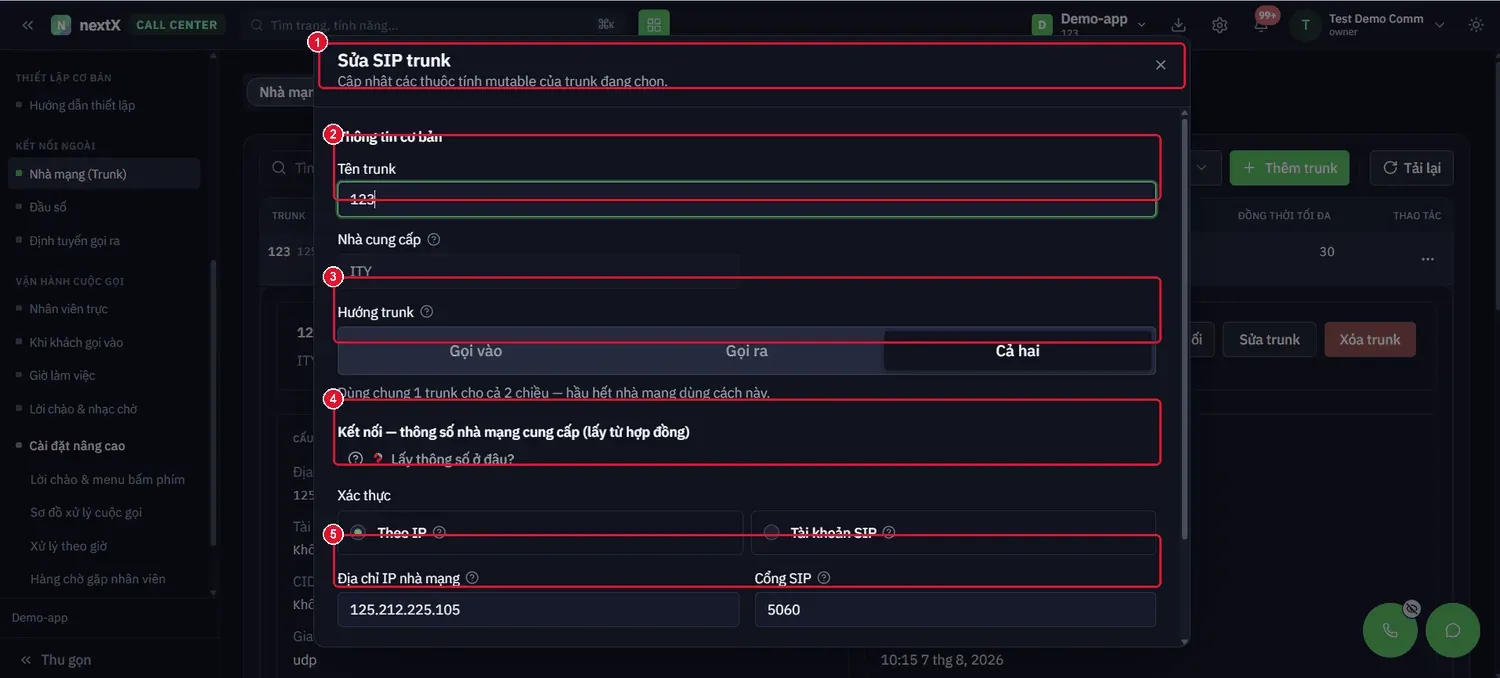
Task: Open the notifications bell with 99+ badge
Action: pos(1262,23)
